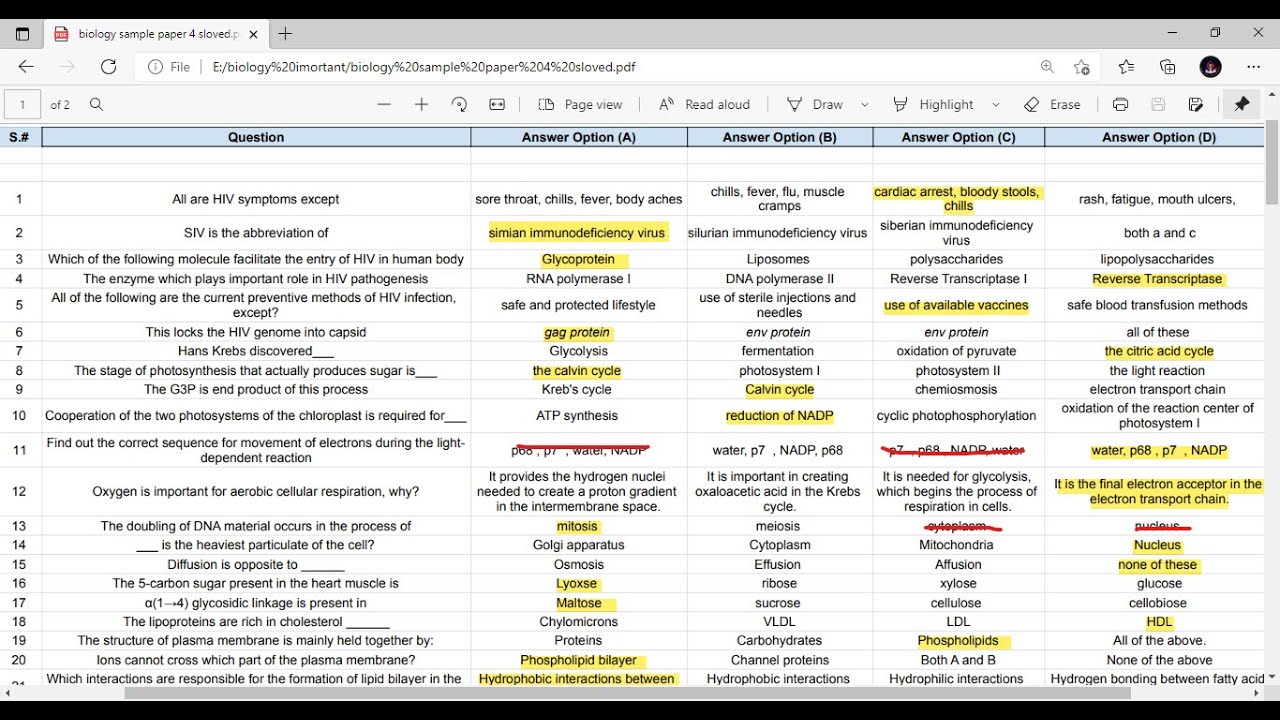Click highlighted 'Reverse Transcriptase' in option D
Image resolution: width=1280 pixels, height=720 pixels.
1157,279
